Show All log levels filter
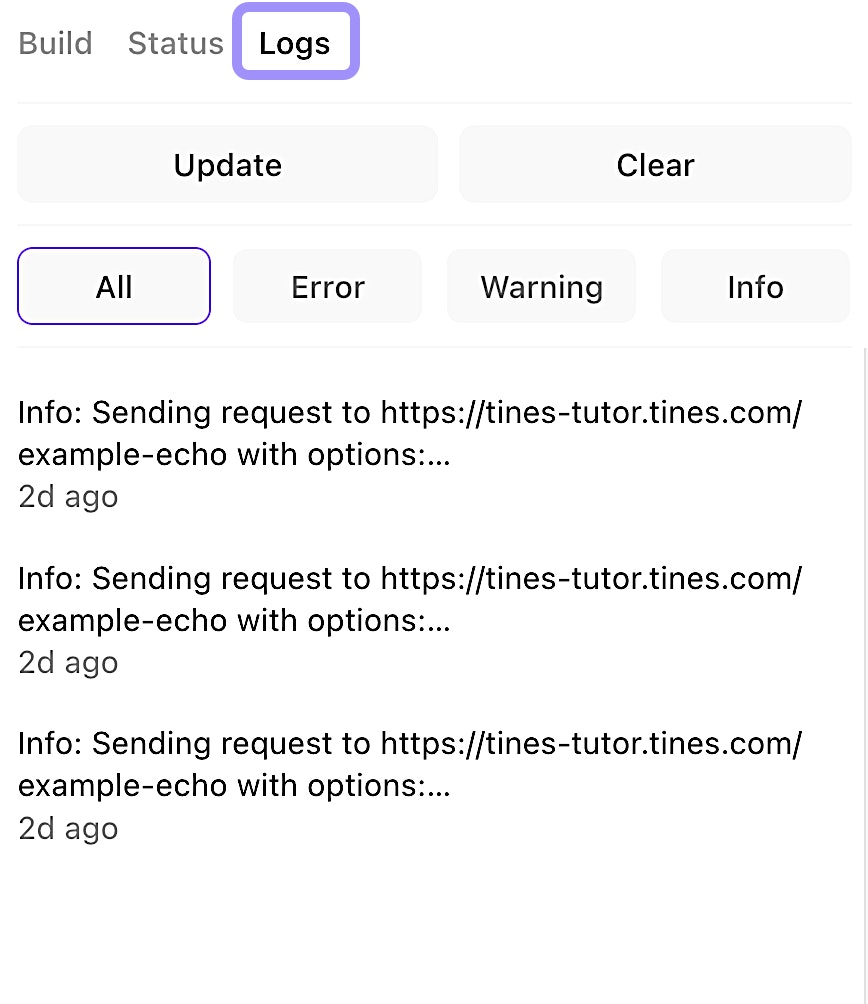 coord(114,287)
